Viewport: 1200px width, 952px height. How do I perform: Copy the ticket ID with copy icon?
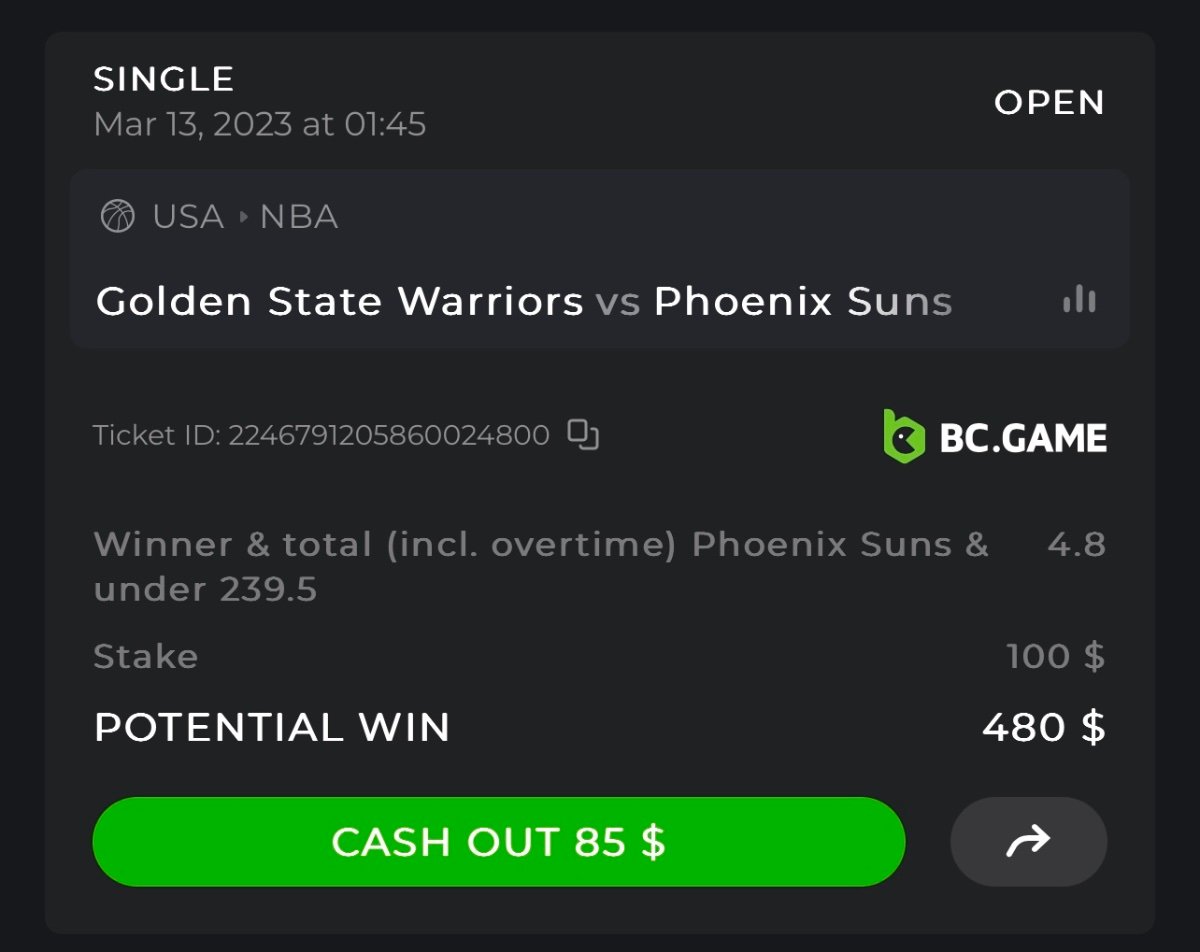click(583, 435)
